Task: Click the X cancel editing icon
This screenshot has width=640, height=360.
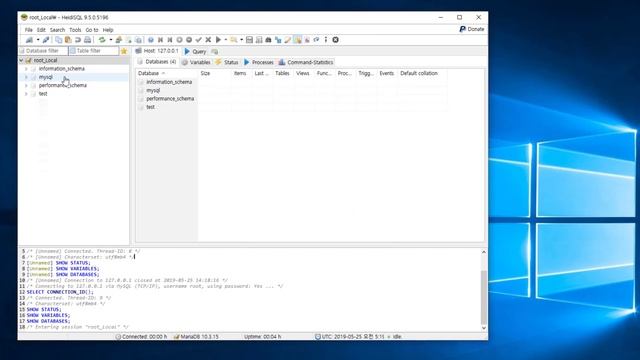Action: click(x=208, y=40)
